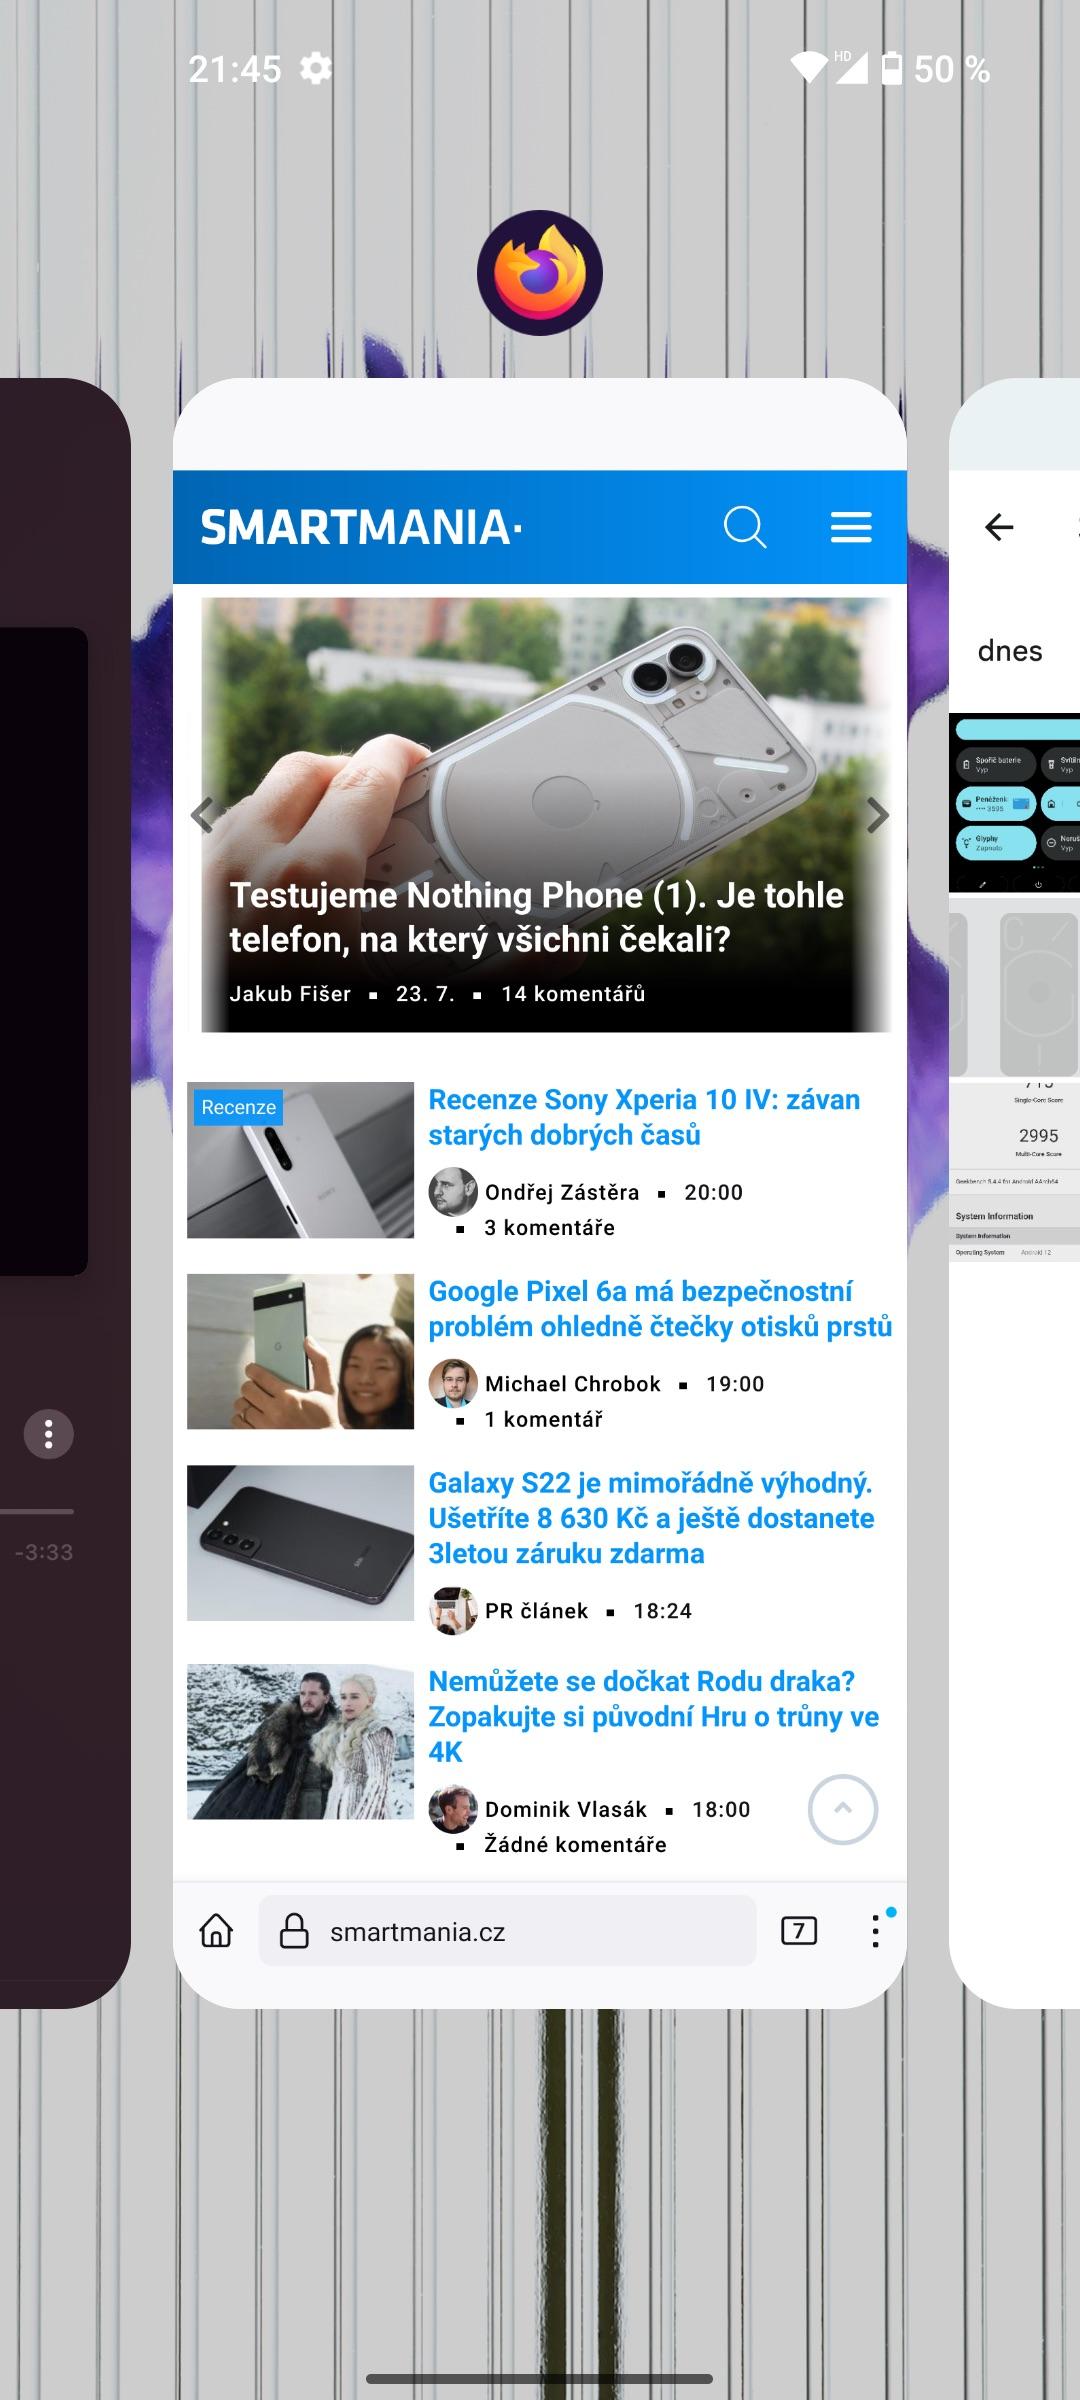Tap the bottom navigation gesture pill
This screenshot has height=2400, width=1080.
539,2379
